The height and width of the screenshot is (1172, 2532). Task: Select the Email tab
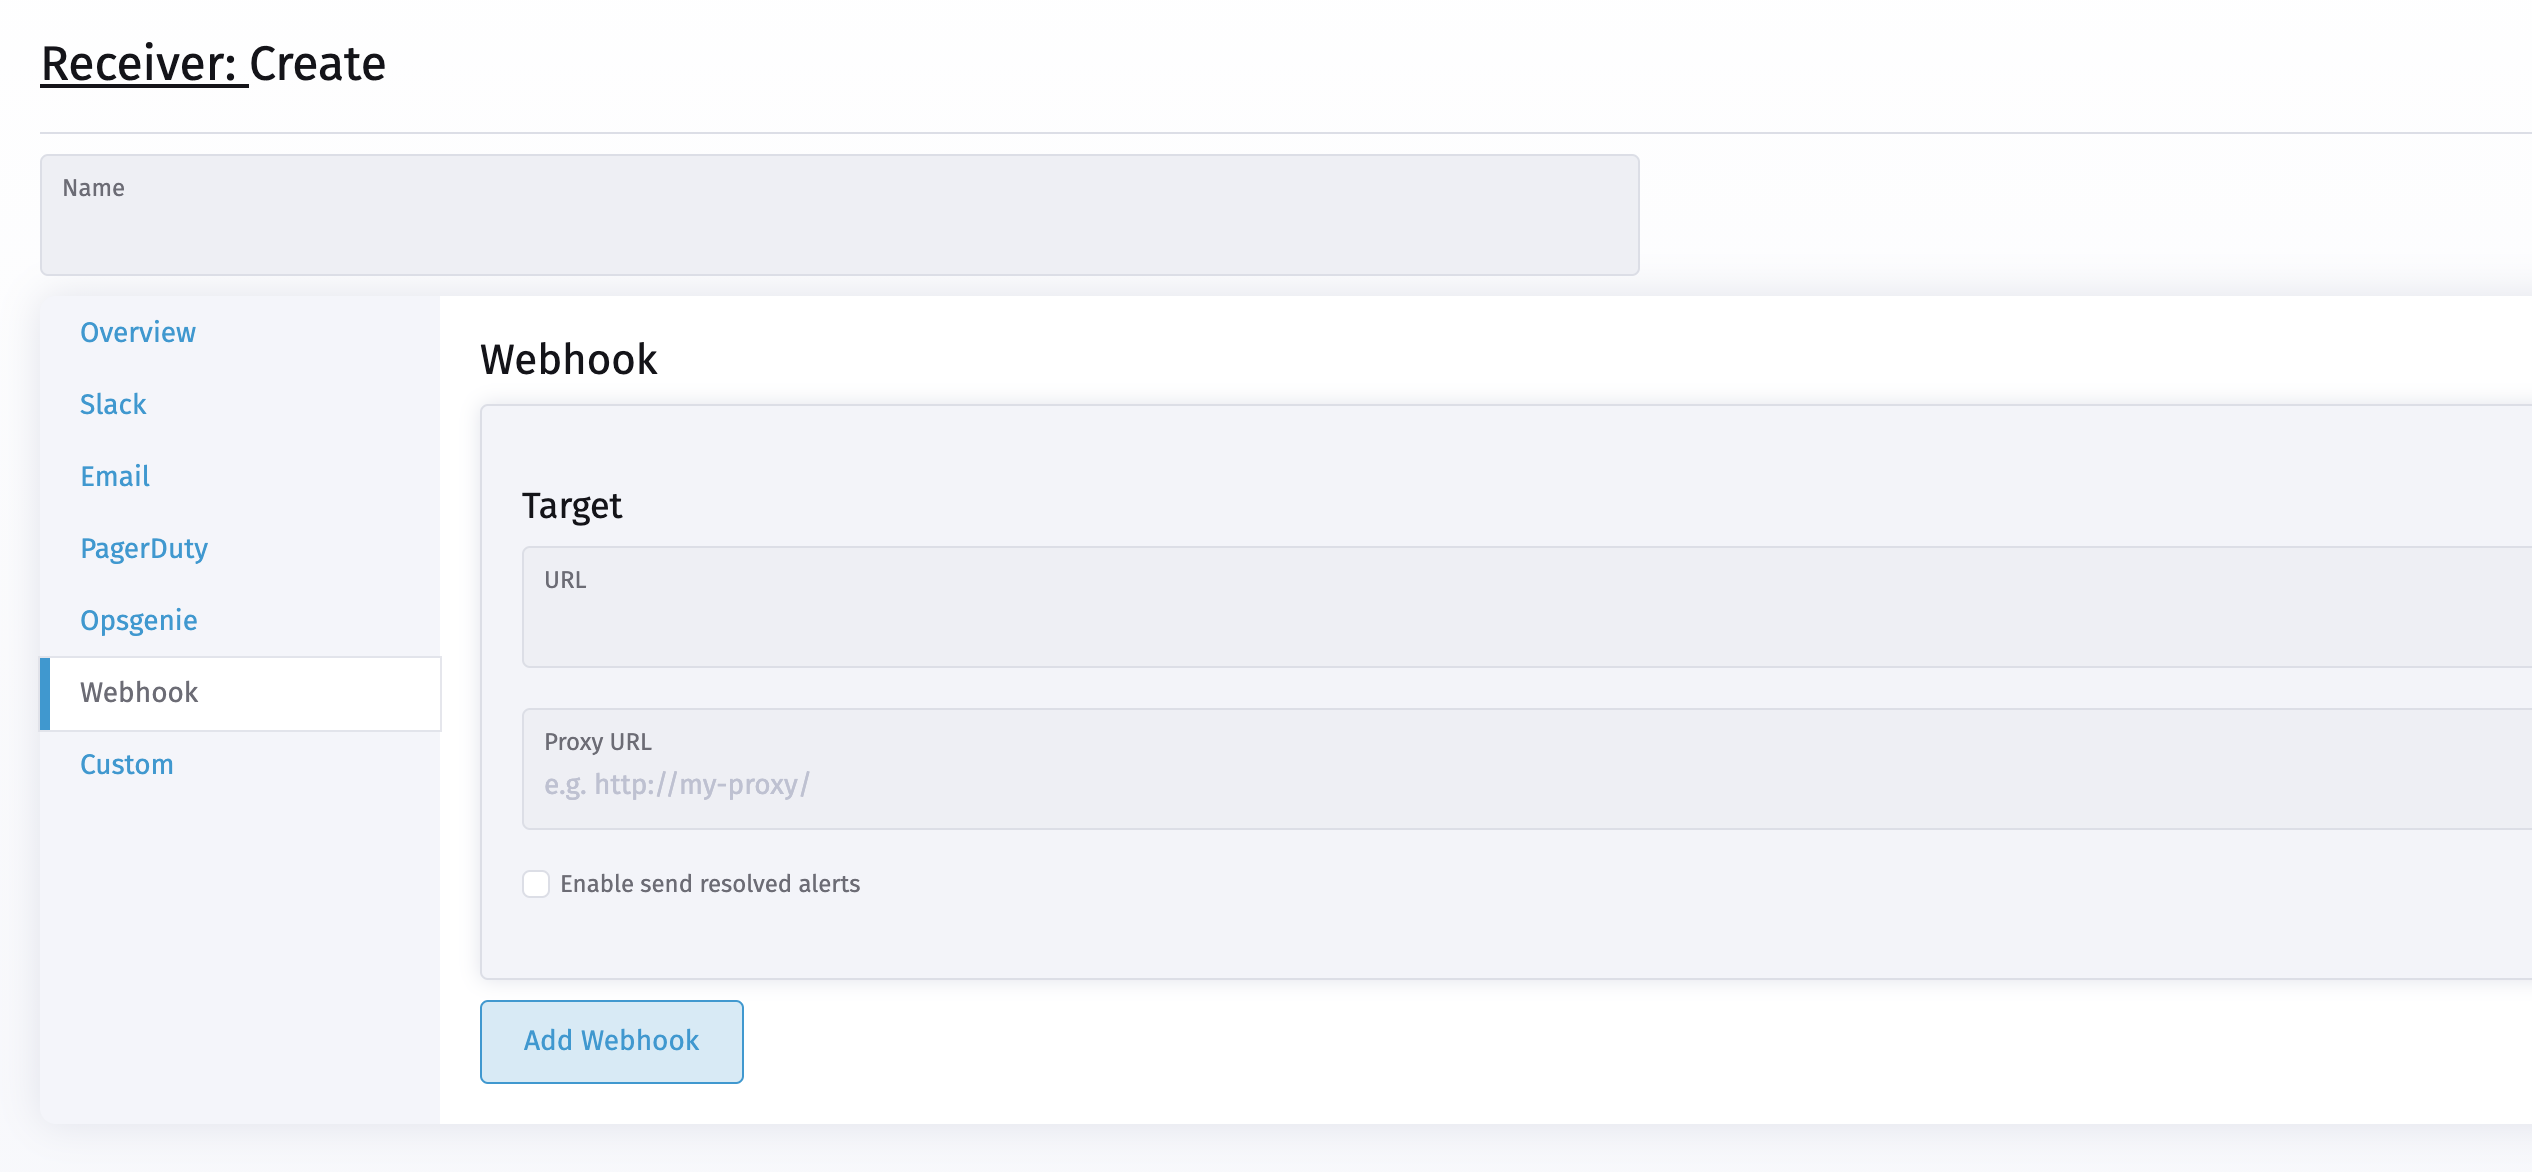(x=114, y=476)
